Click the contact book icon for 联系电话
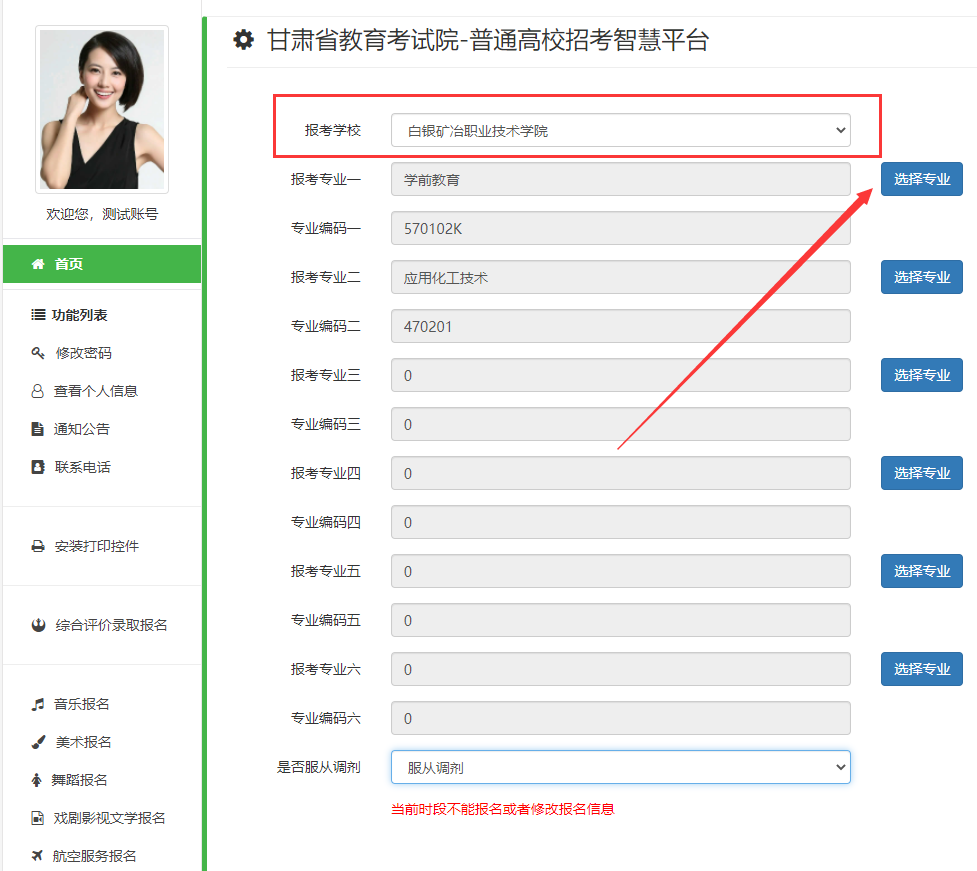Viewport: 977px width, 871px height. 38,467
